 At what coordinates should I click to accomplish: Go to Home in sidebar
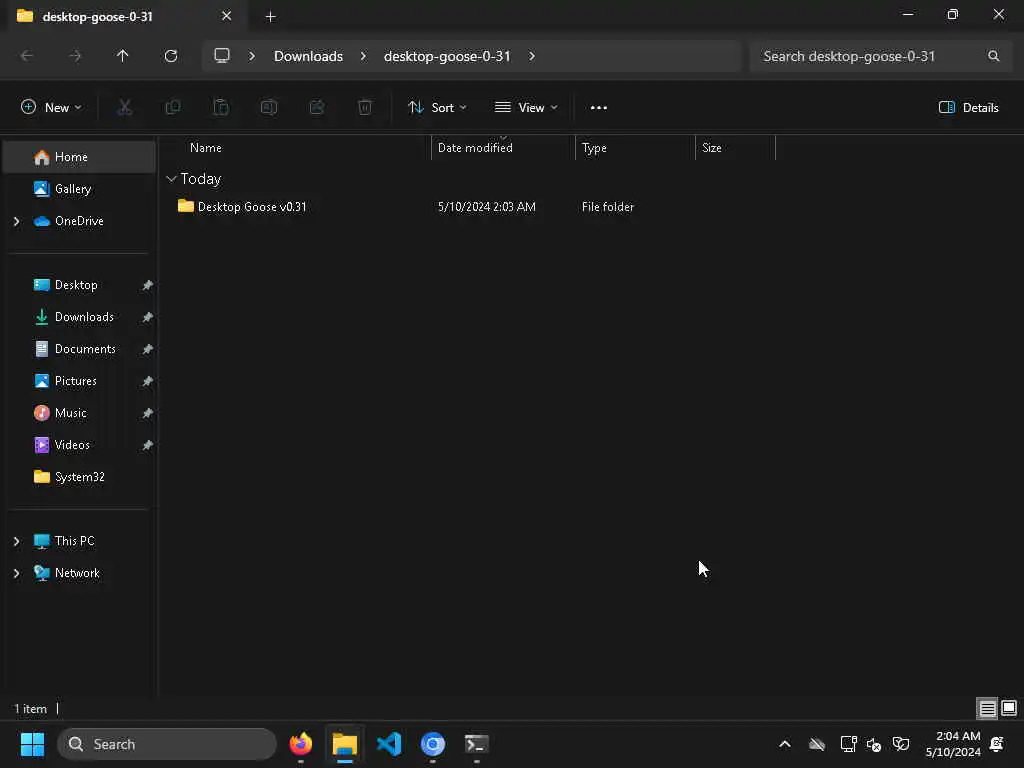(x=80, y=157)
